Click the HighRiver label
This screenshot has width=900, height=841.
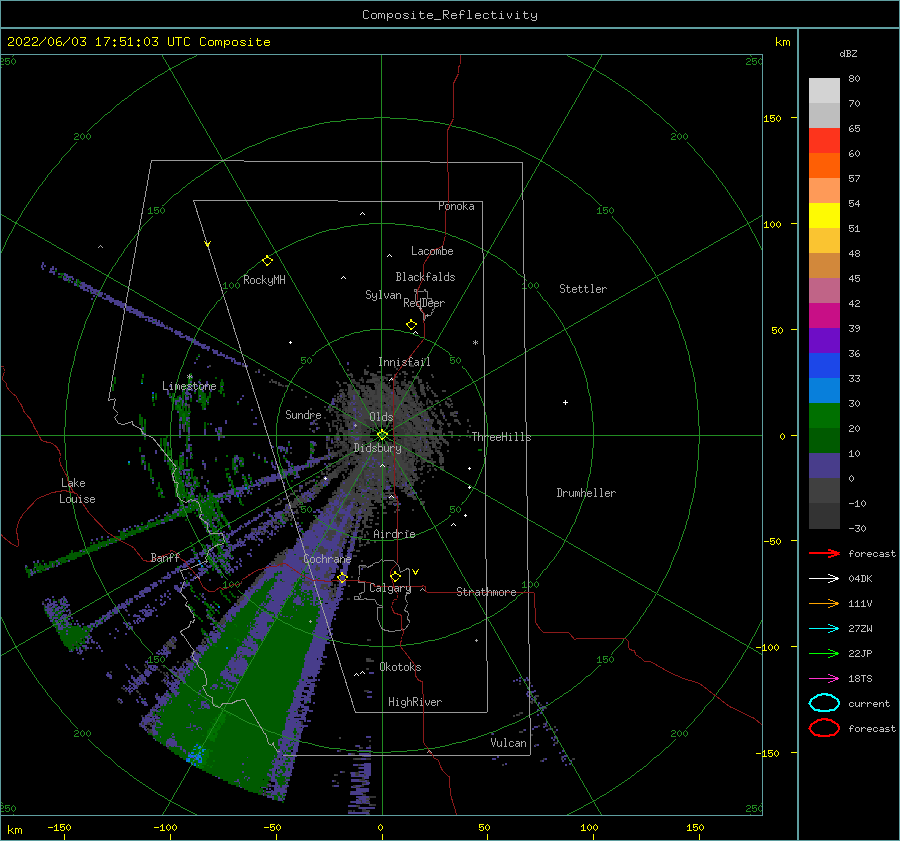pyautogui.click(x=415, y=702)
